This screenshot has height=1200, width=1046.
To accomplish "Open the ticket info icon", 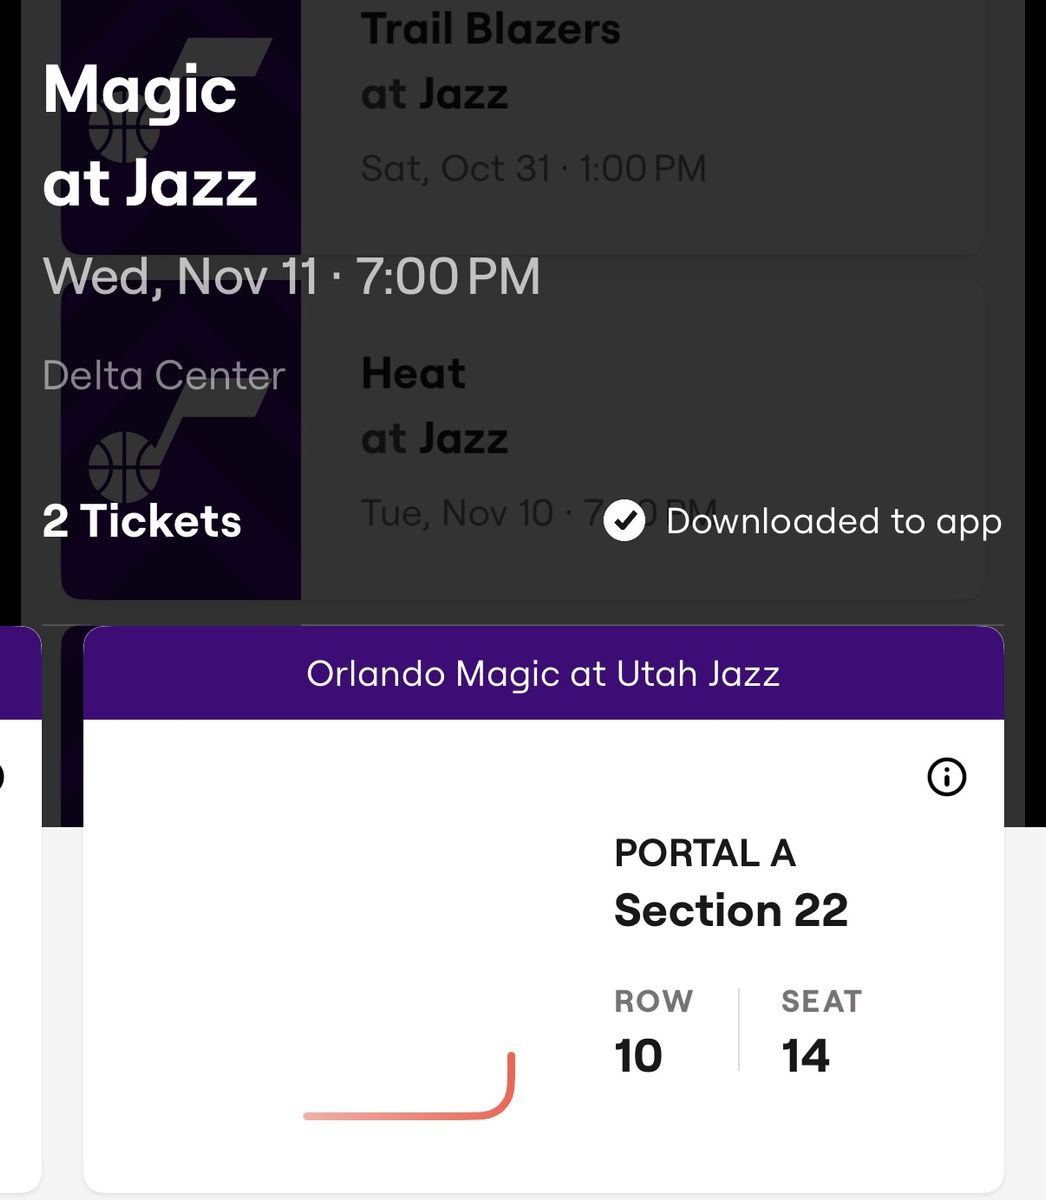I will tap(946, 777).
